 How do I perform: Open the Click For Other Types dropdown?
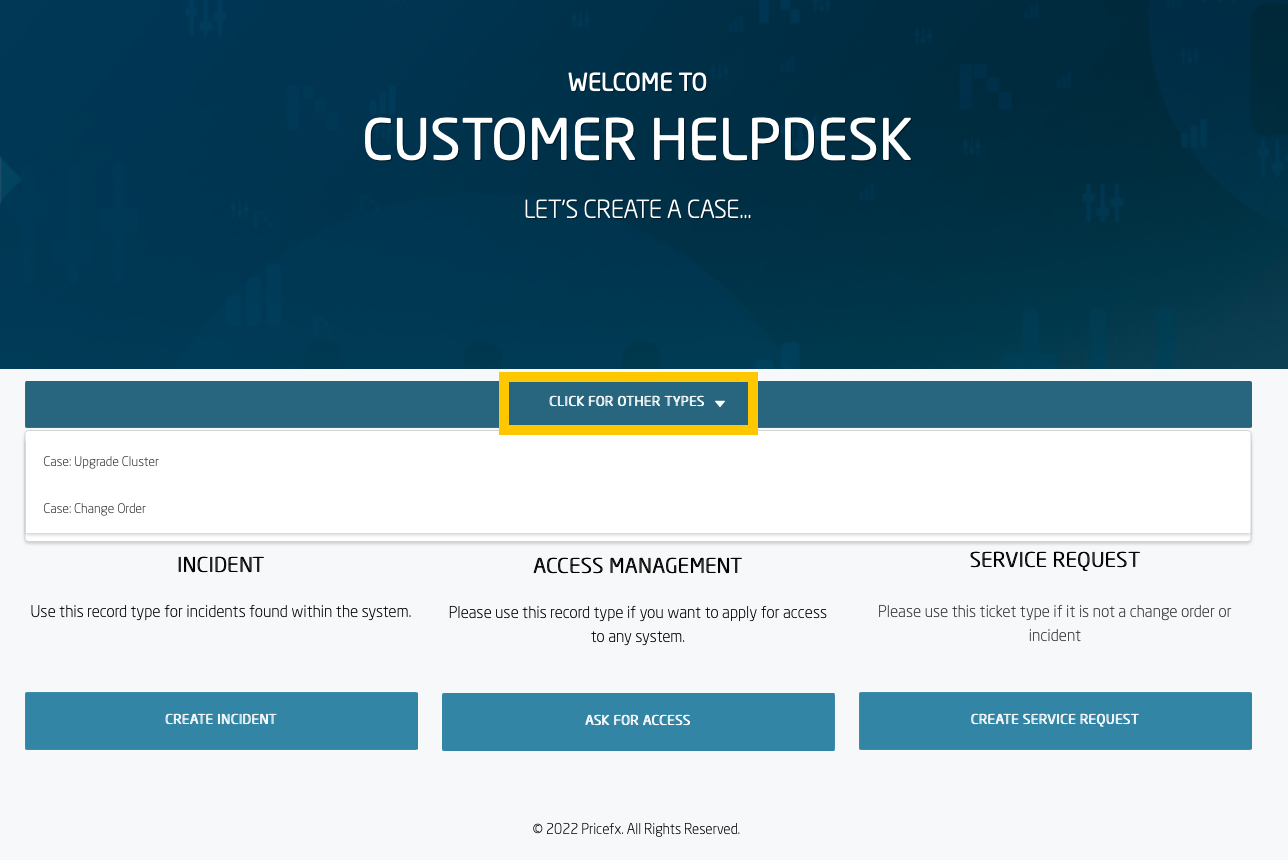[626, 402]
